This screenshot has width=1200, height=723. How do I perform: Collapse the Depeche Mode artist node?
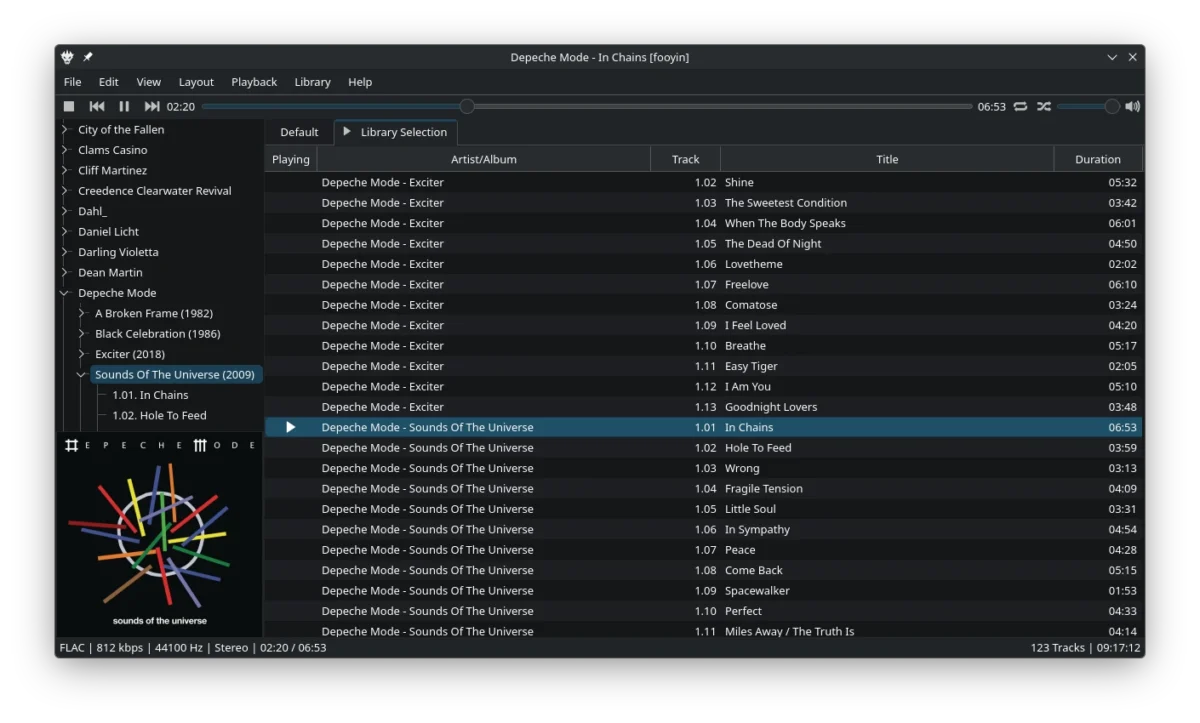pos(65,293)
